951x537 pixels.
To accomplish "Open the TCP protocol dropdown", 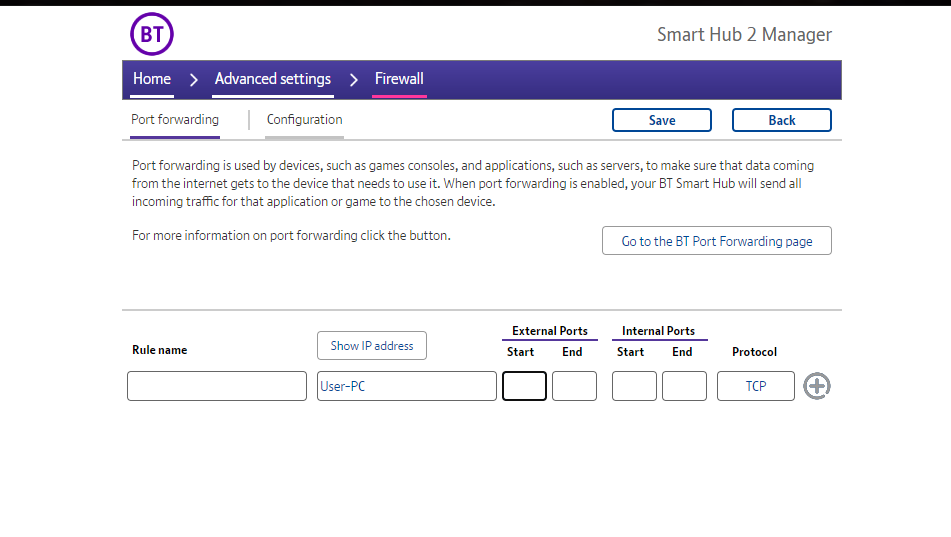I will click(x=756, y=386).
